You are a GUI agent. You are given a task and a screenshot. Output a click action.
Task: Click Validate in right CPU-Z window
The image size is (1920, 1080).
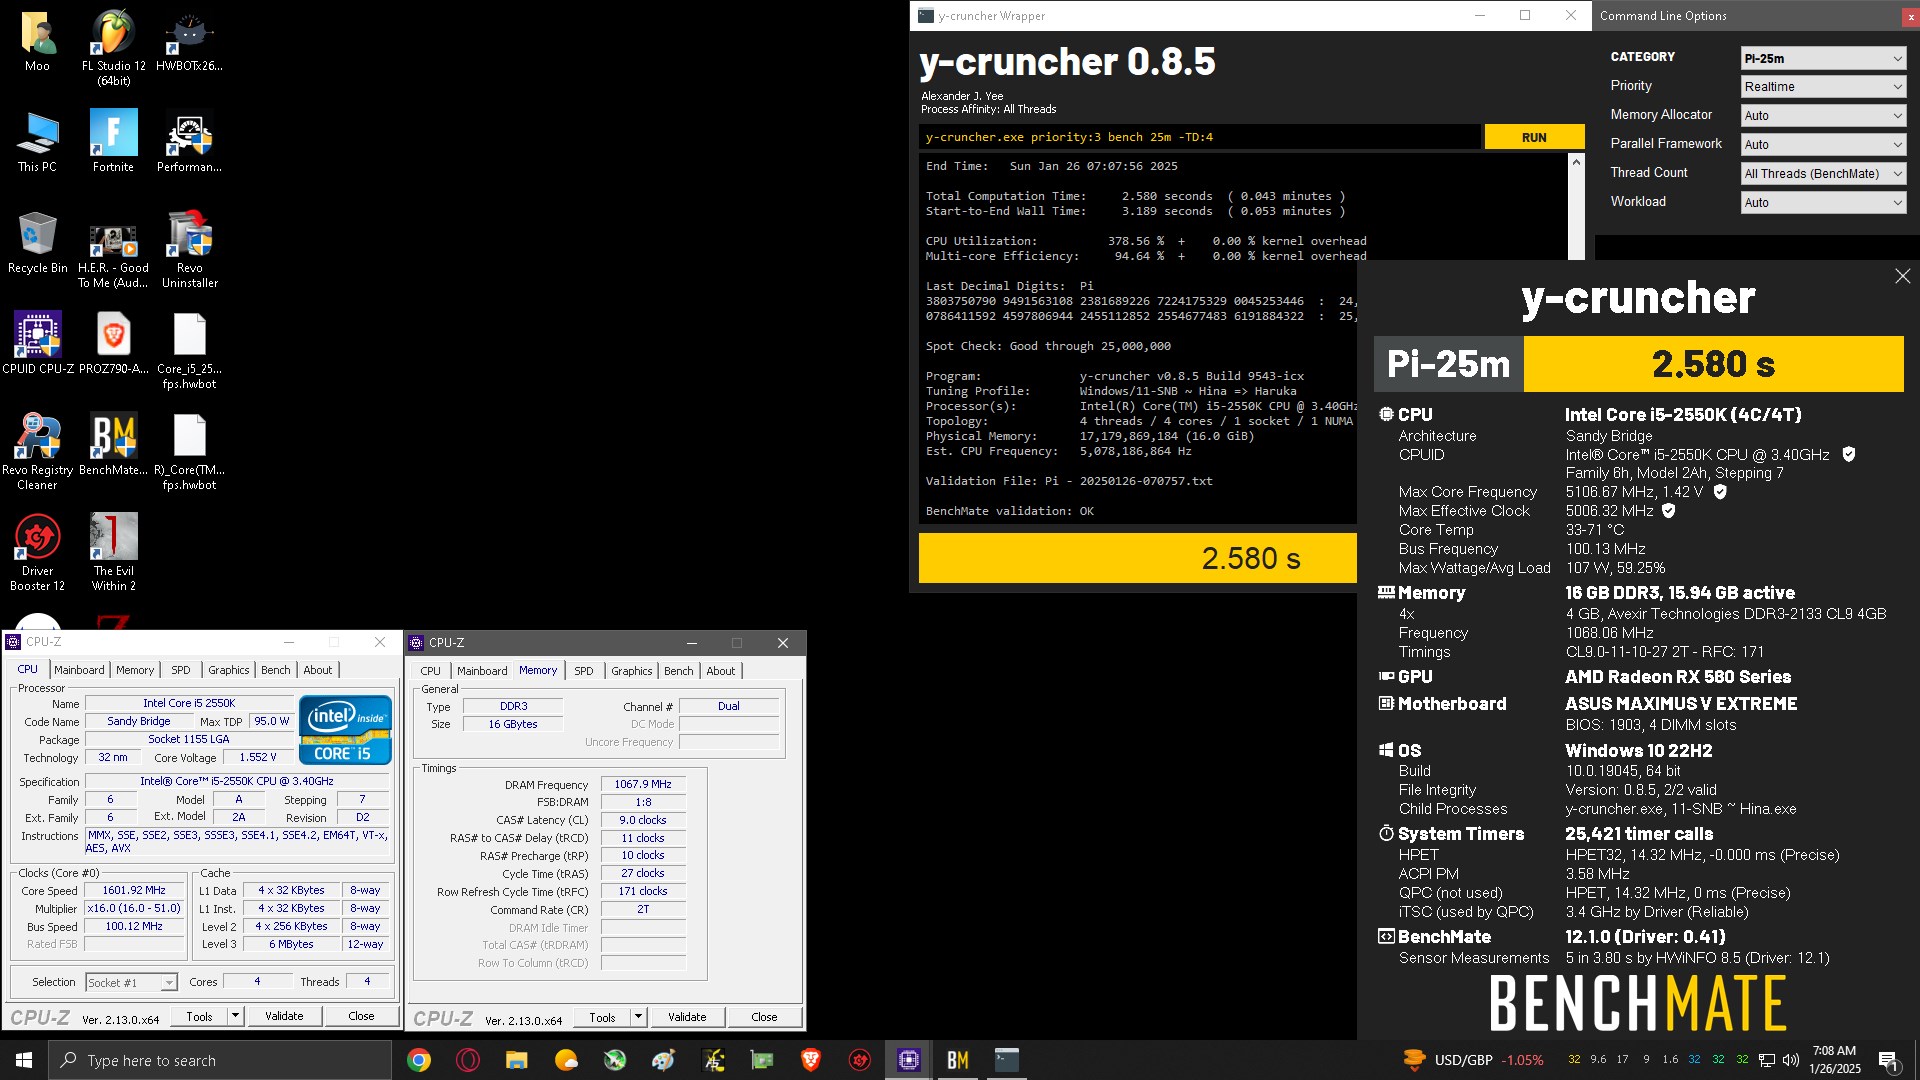(x=687, y=1017)
